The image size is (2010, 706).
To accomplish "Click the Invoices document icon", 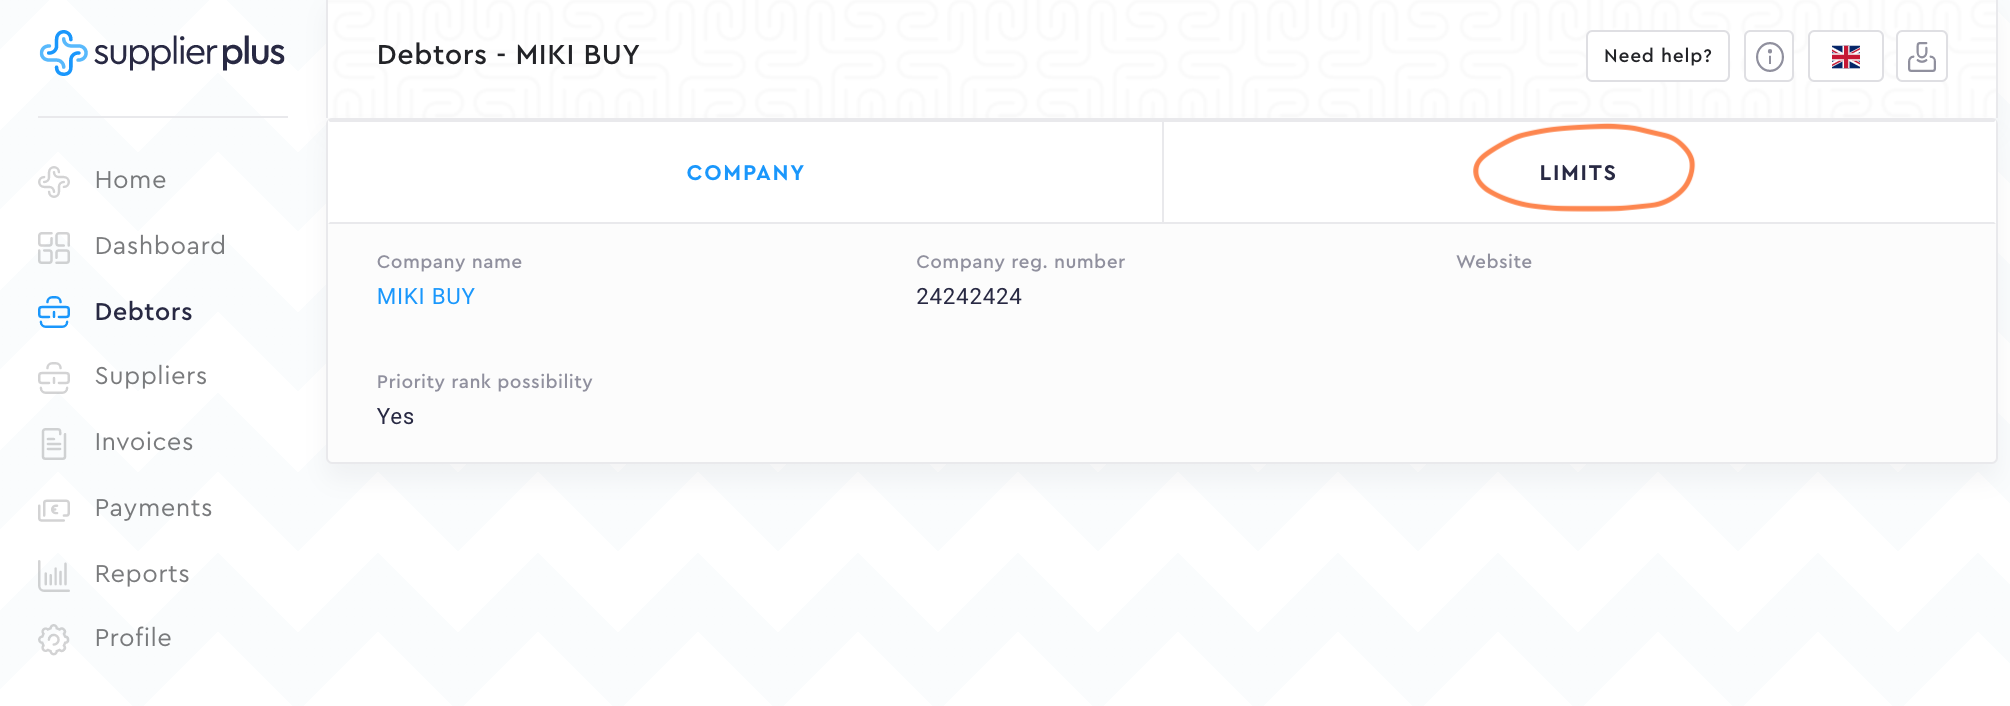I will pos(54,443).
